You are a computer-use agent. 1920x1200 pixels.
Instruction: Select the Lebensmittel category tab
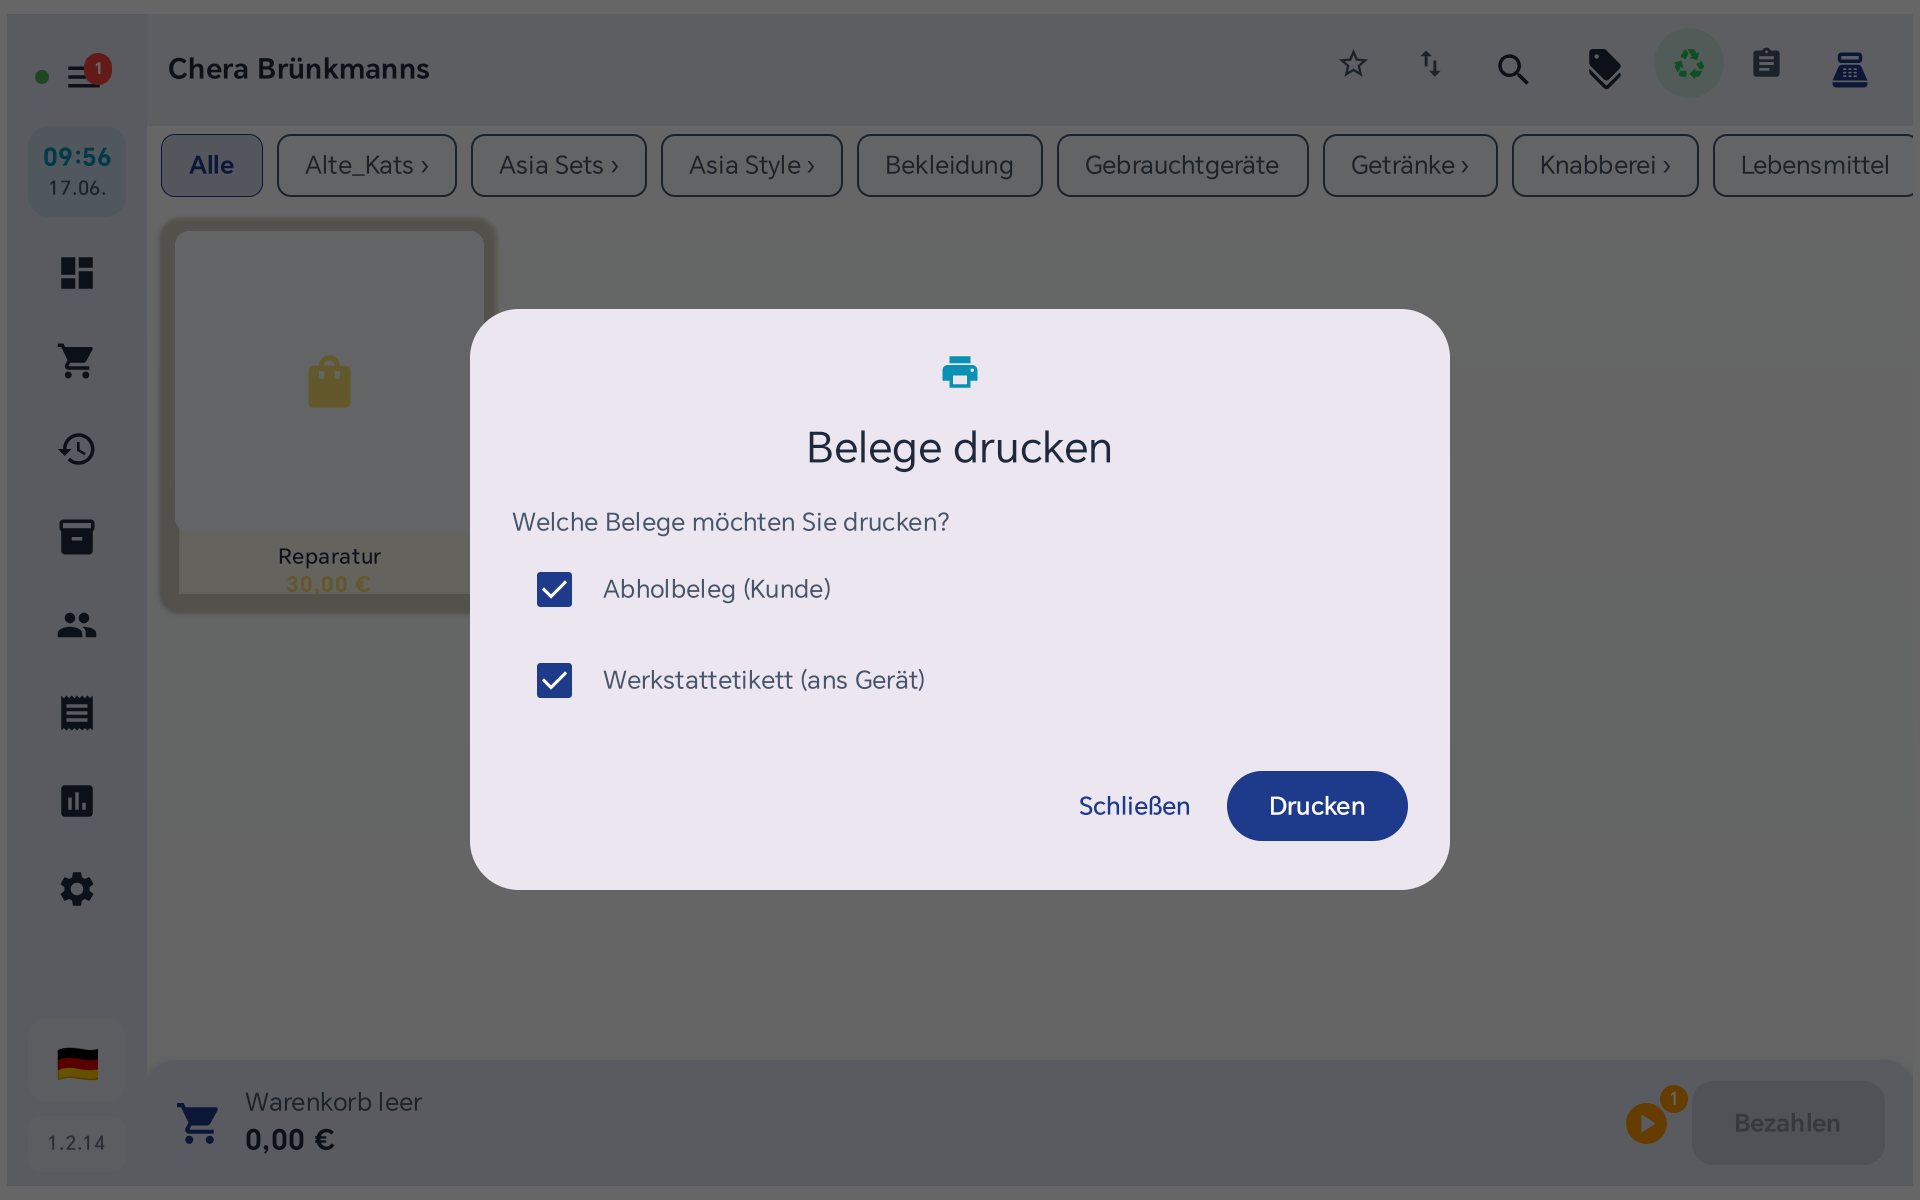click(x=1814, y=165)
